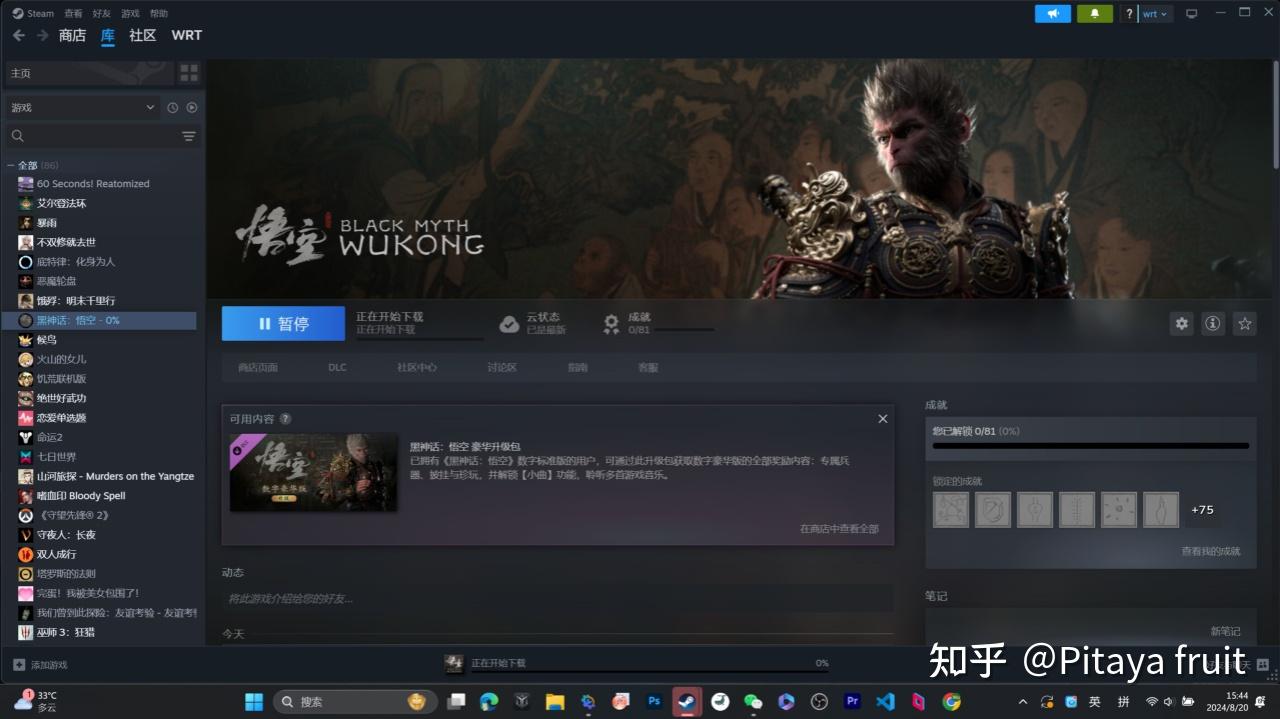
Task: Open the 讨论区 link
Action: tap(502, 367)
